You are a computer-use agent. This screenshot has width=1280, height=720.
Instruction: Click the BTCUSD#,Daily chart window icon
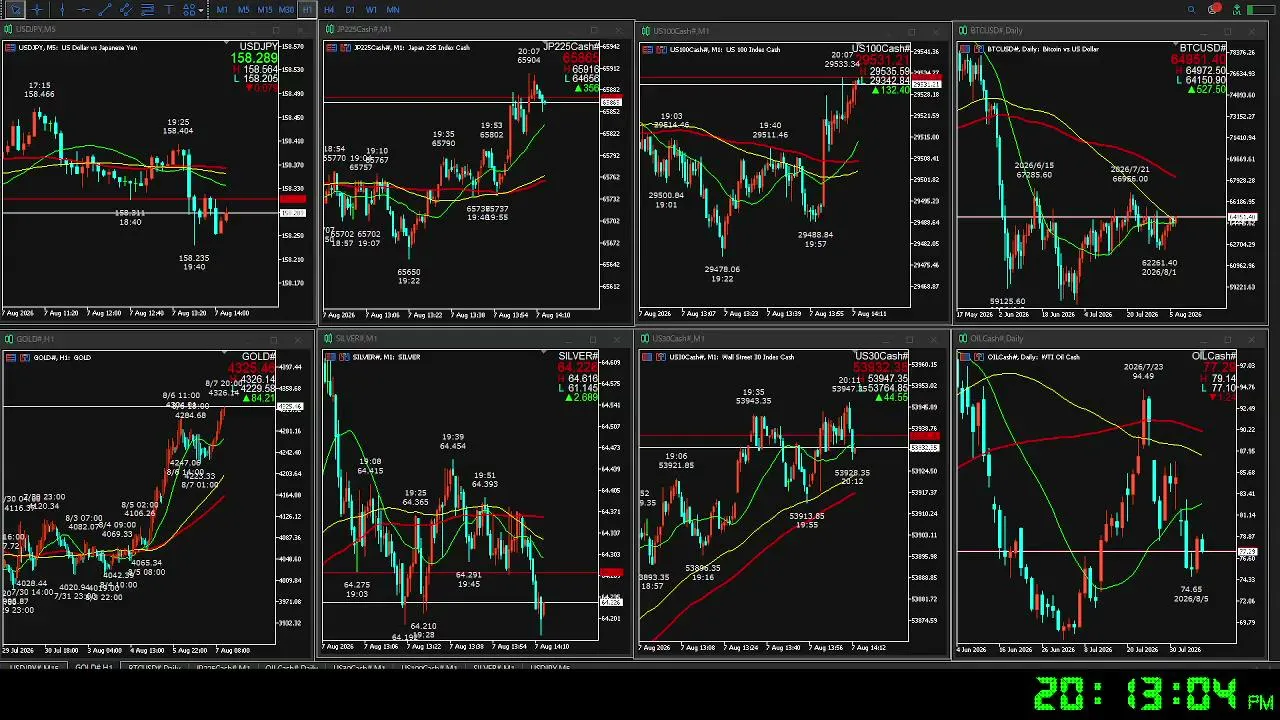tap(965, 31)
